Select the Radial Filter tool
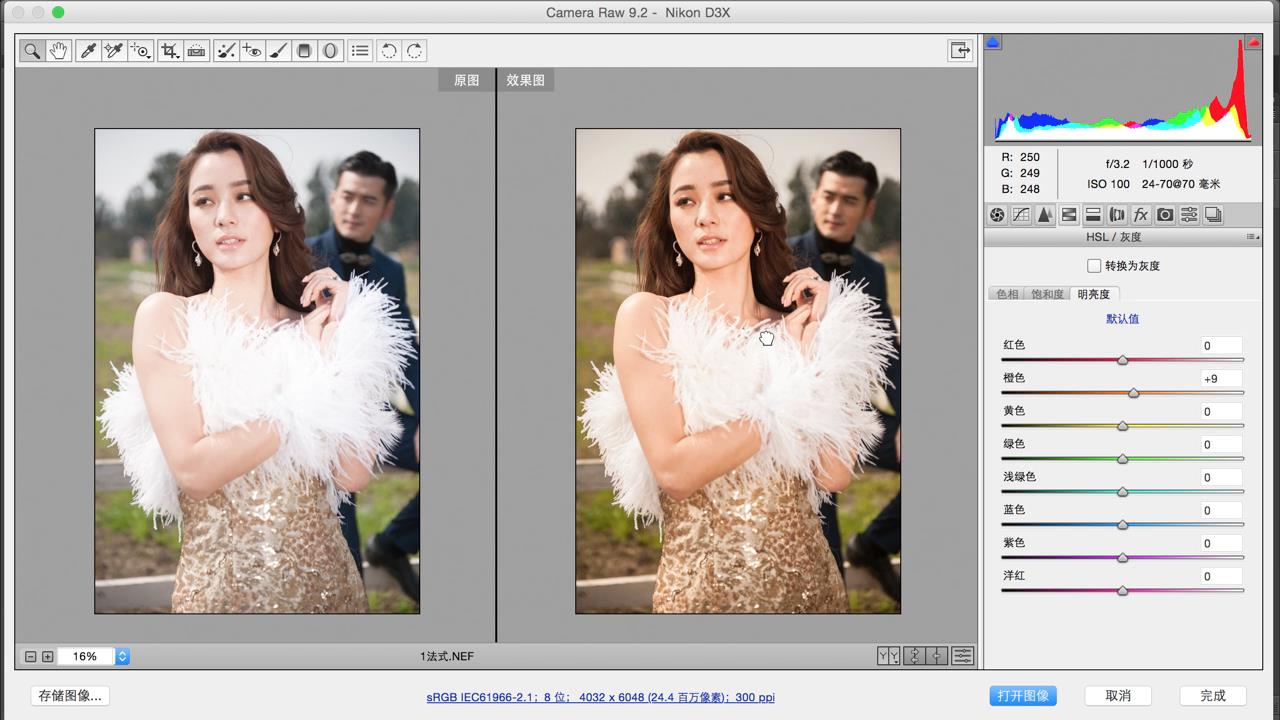This screenshot has width=1280, height=720. point(330,51)
